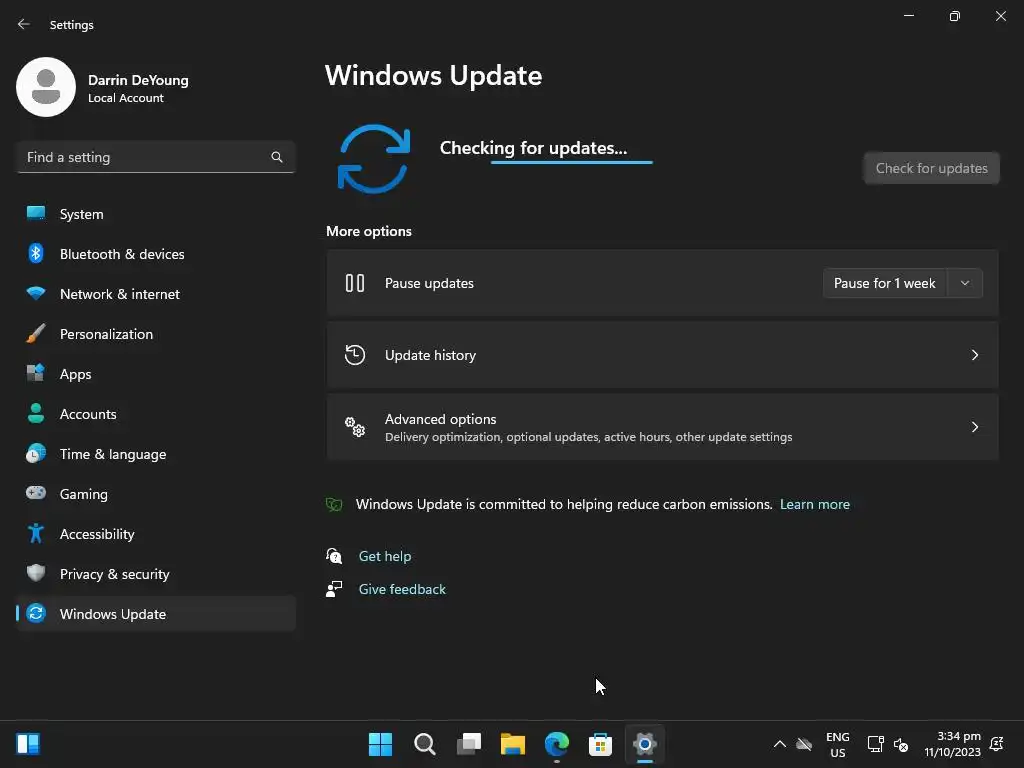Open the clock showing 3:34 pm
Screen dimensions: 1024x768
(952, 744)
